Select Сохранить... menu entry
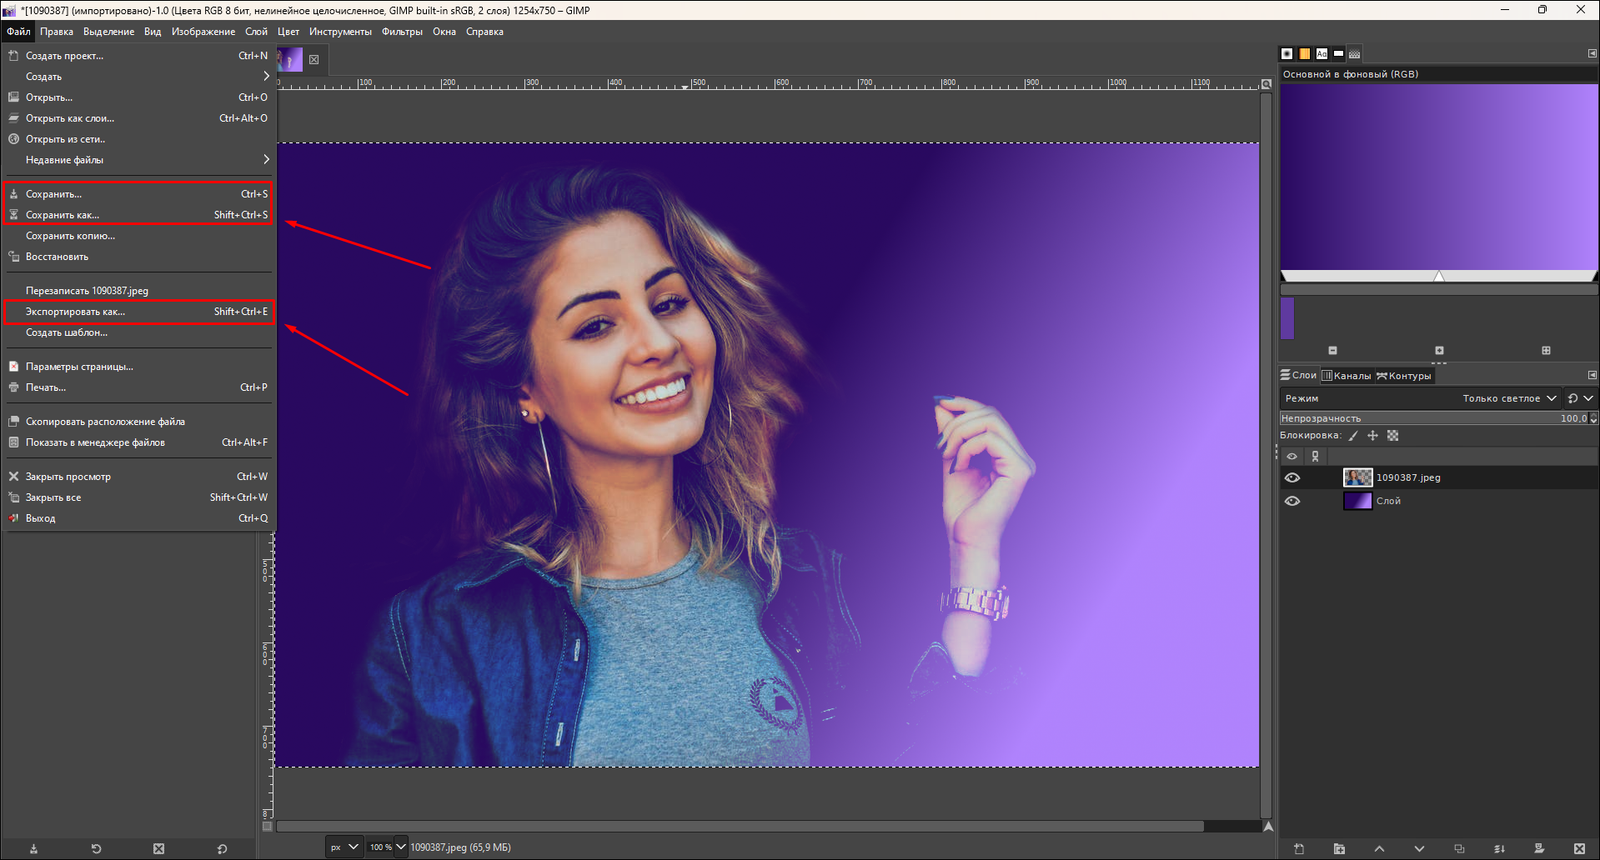 coord(139,194)
